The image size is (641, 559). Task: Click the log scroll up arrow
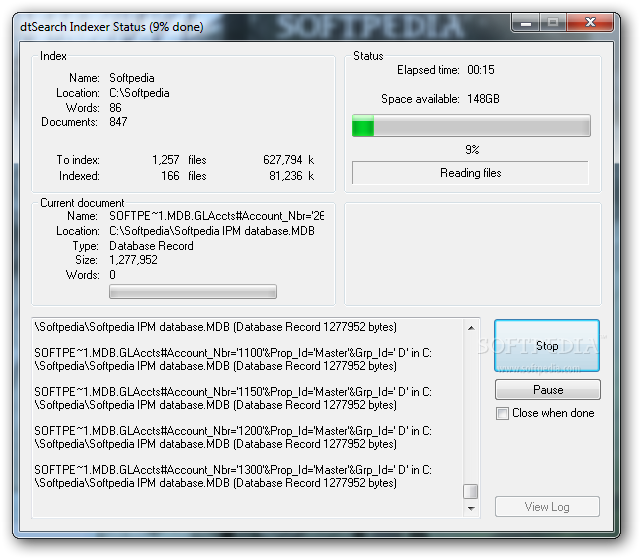[471, 328]
